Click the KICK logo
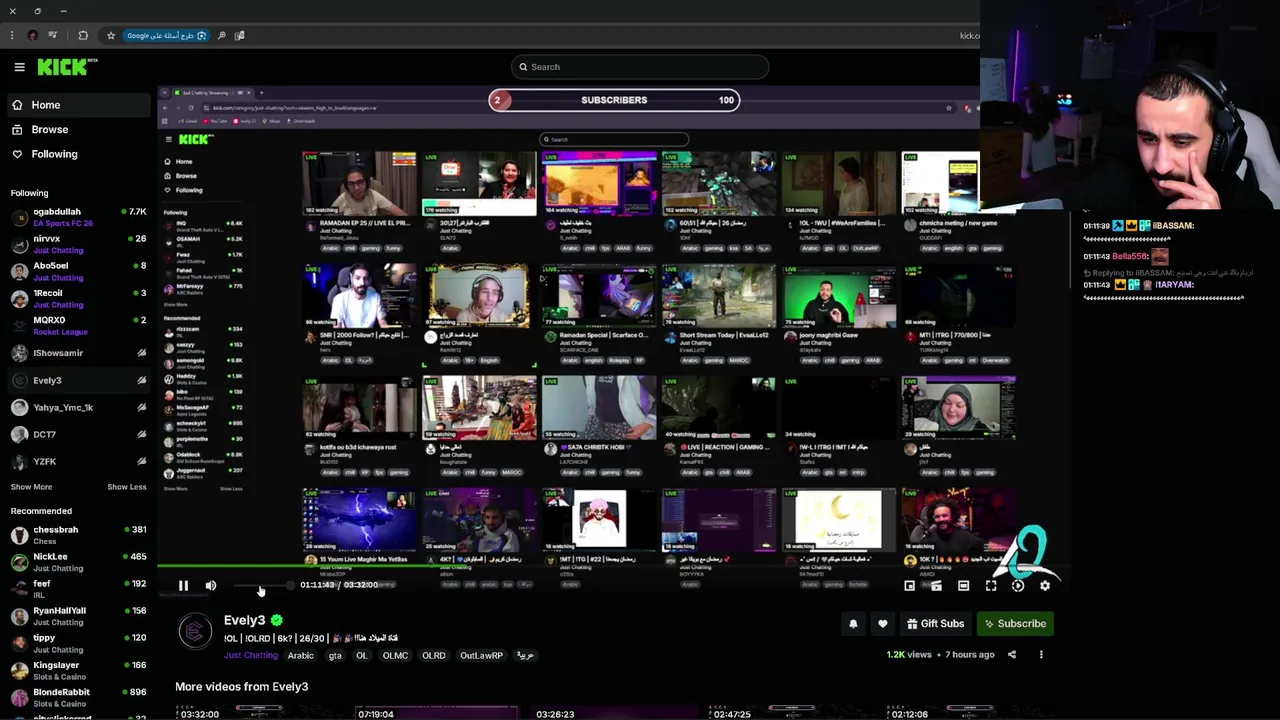 pyautogui.click(x=67, y=67)
